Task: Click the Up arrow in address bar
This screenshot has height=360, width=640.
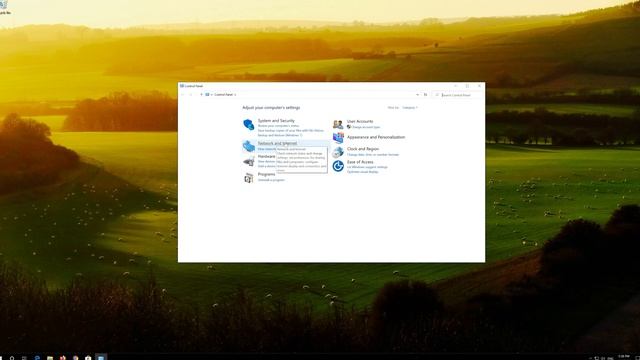Action: coord(201,95)
